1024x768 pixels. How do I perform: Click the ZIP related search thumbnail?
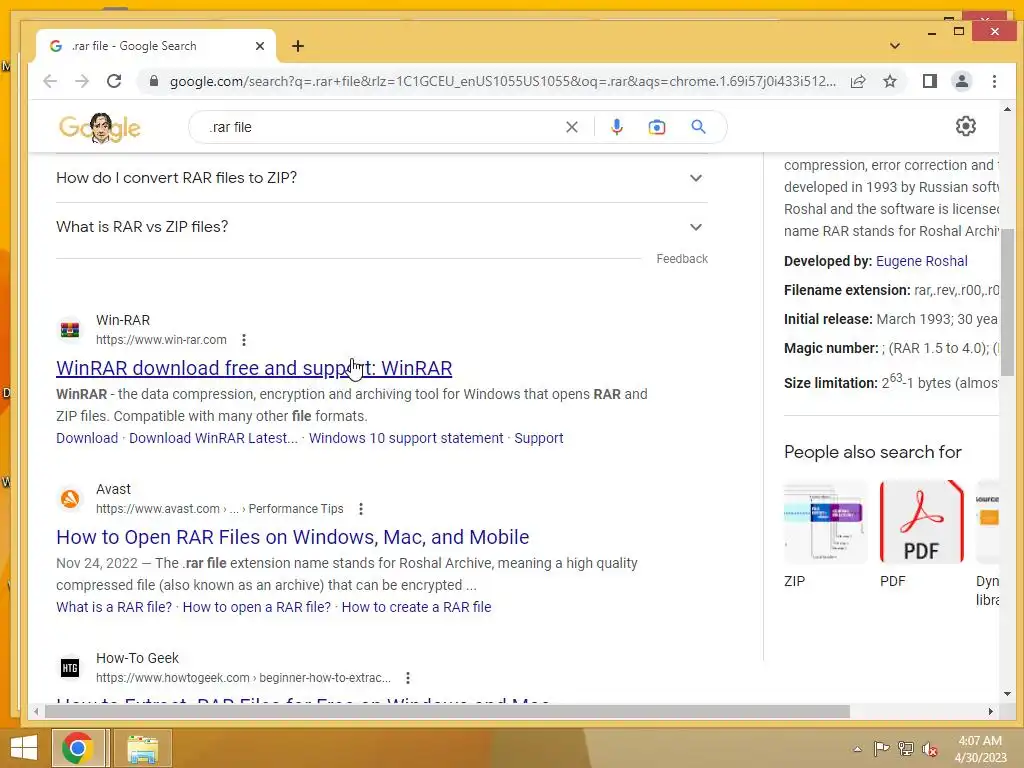point(825,522)
